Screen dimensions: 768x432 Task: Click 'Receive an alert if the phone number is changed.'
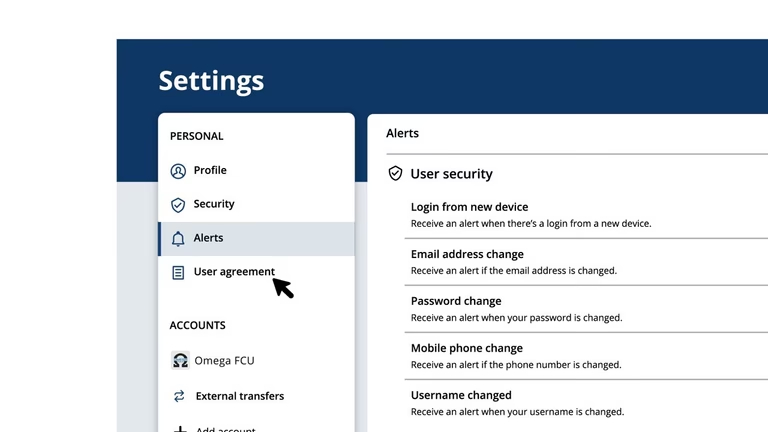(516, 365)
